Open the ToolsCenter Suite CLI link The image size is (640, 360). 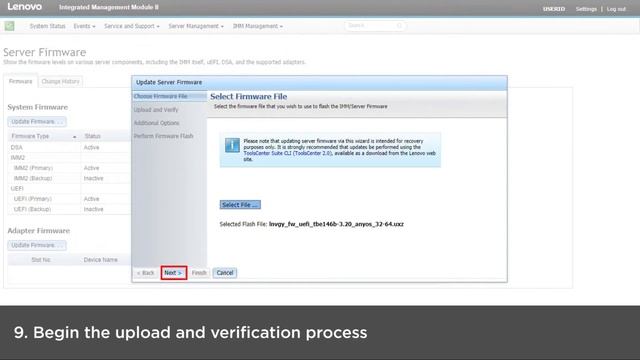click(x=288, y=153)
